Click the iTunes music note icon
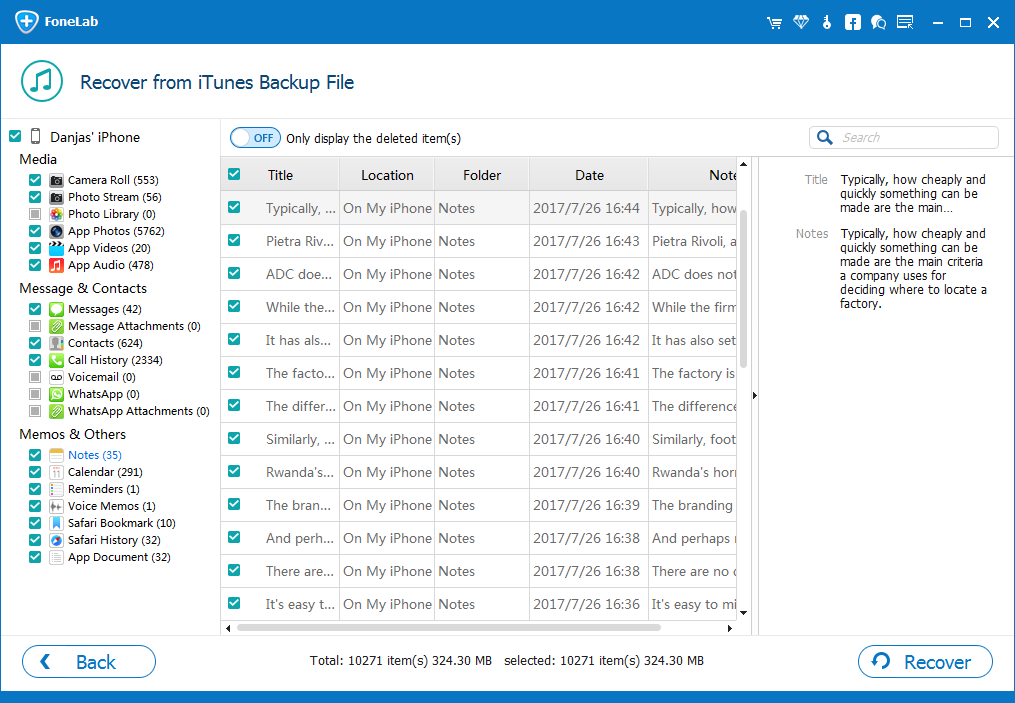 tap(42, 81)
